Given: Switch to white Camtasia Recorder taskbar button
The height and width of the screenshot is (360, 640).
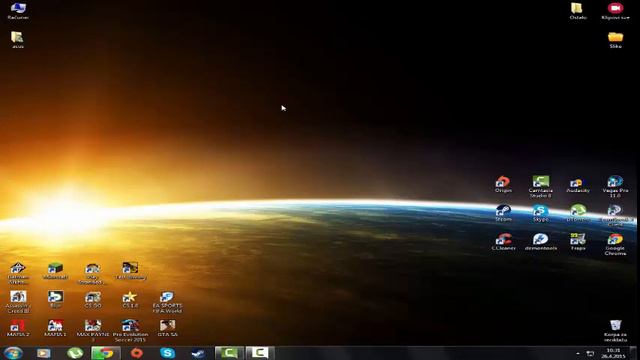Looking at the screenshot, I should [x=260, y=353].
